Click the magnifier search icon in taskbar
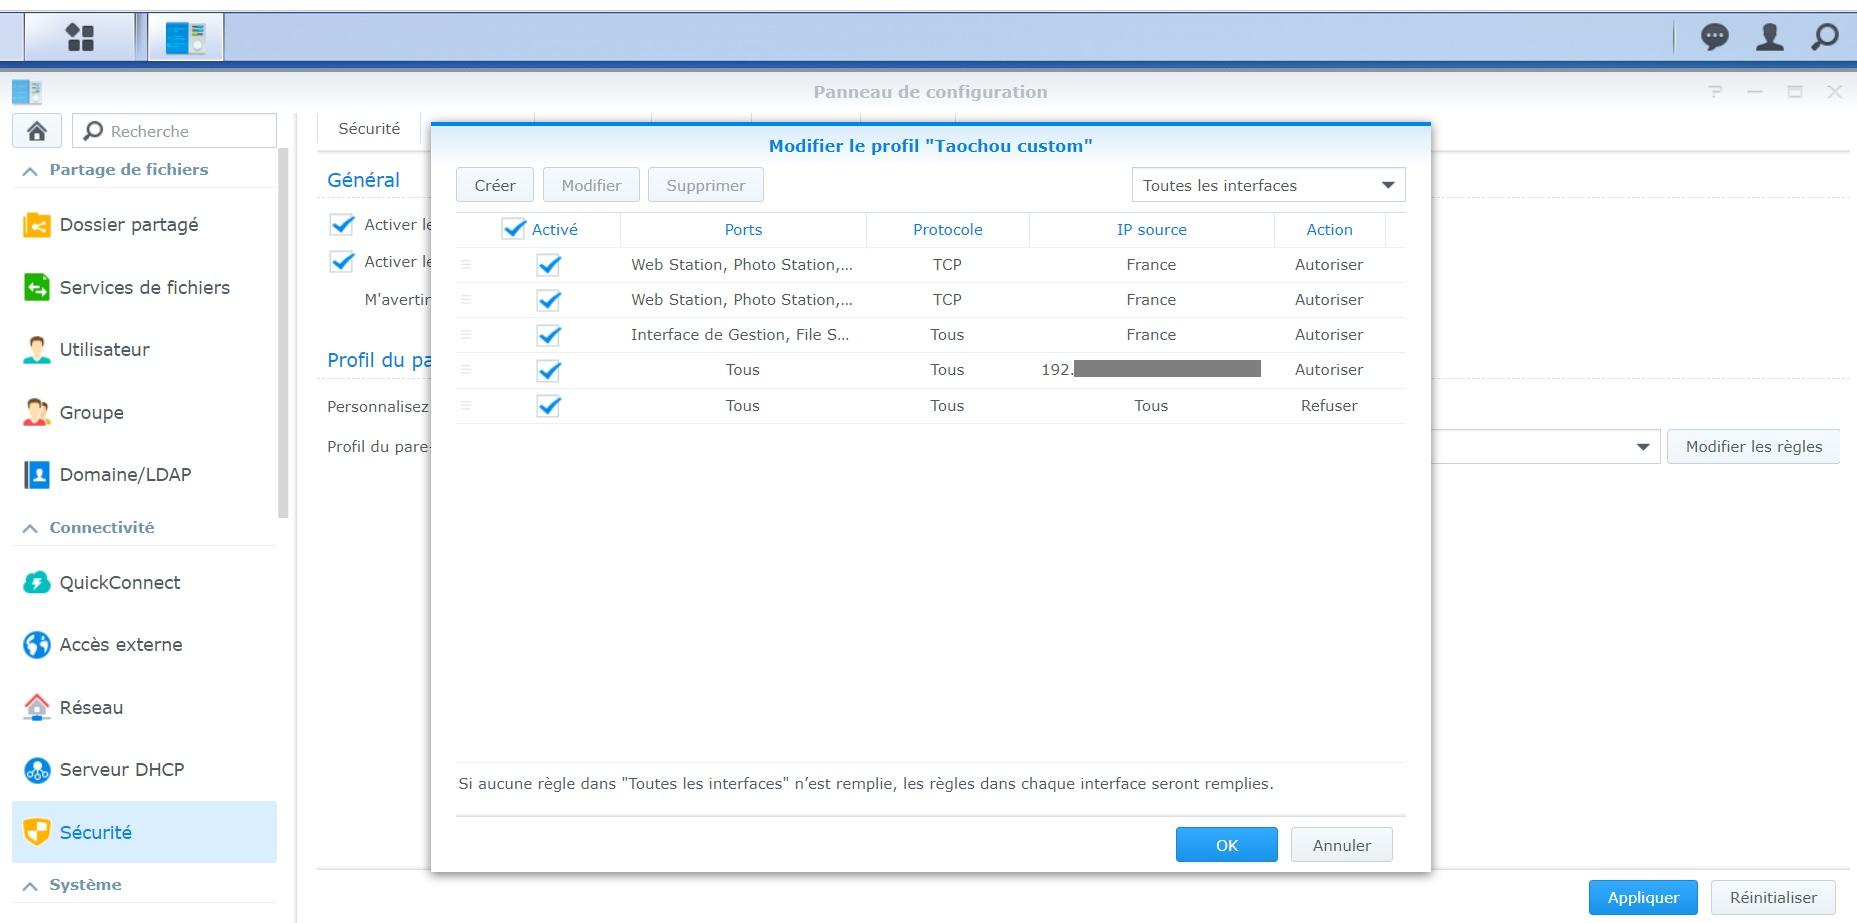The image size is (1857, 923). 1825,38
